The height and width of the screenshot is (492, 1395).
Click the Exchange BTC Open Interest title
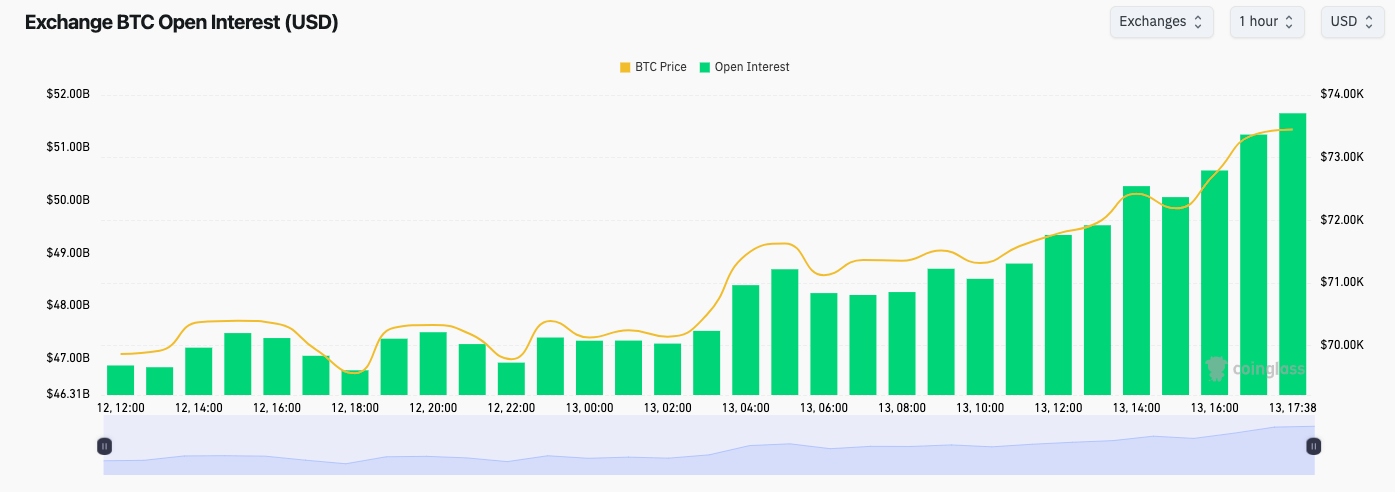pos(181,23)
